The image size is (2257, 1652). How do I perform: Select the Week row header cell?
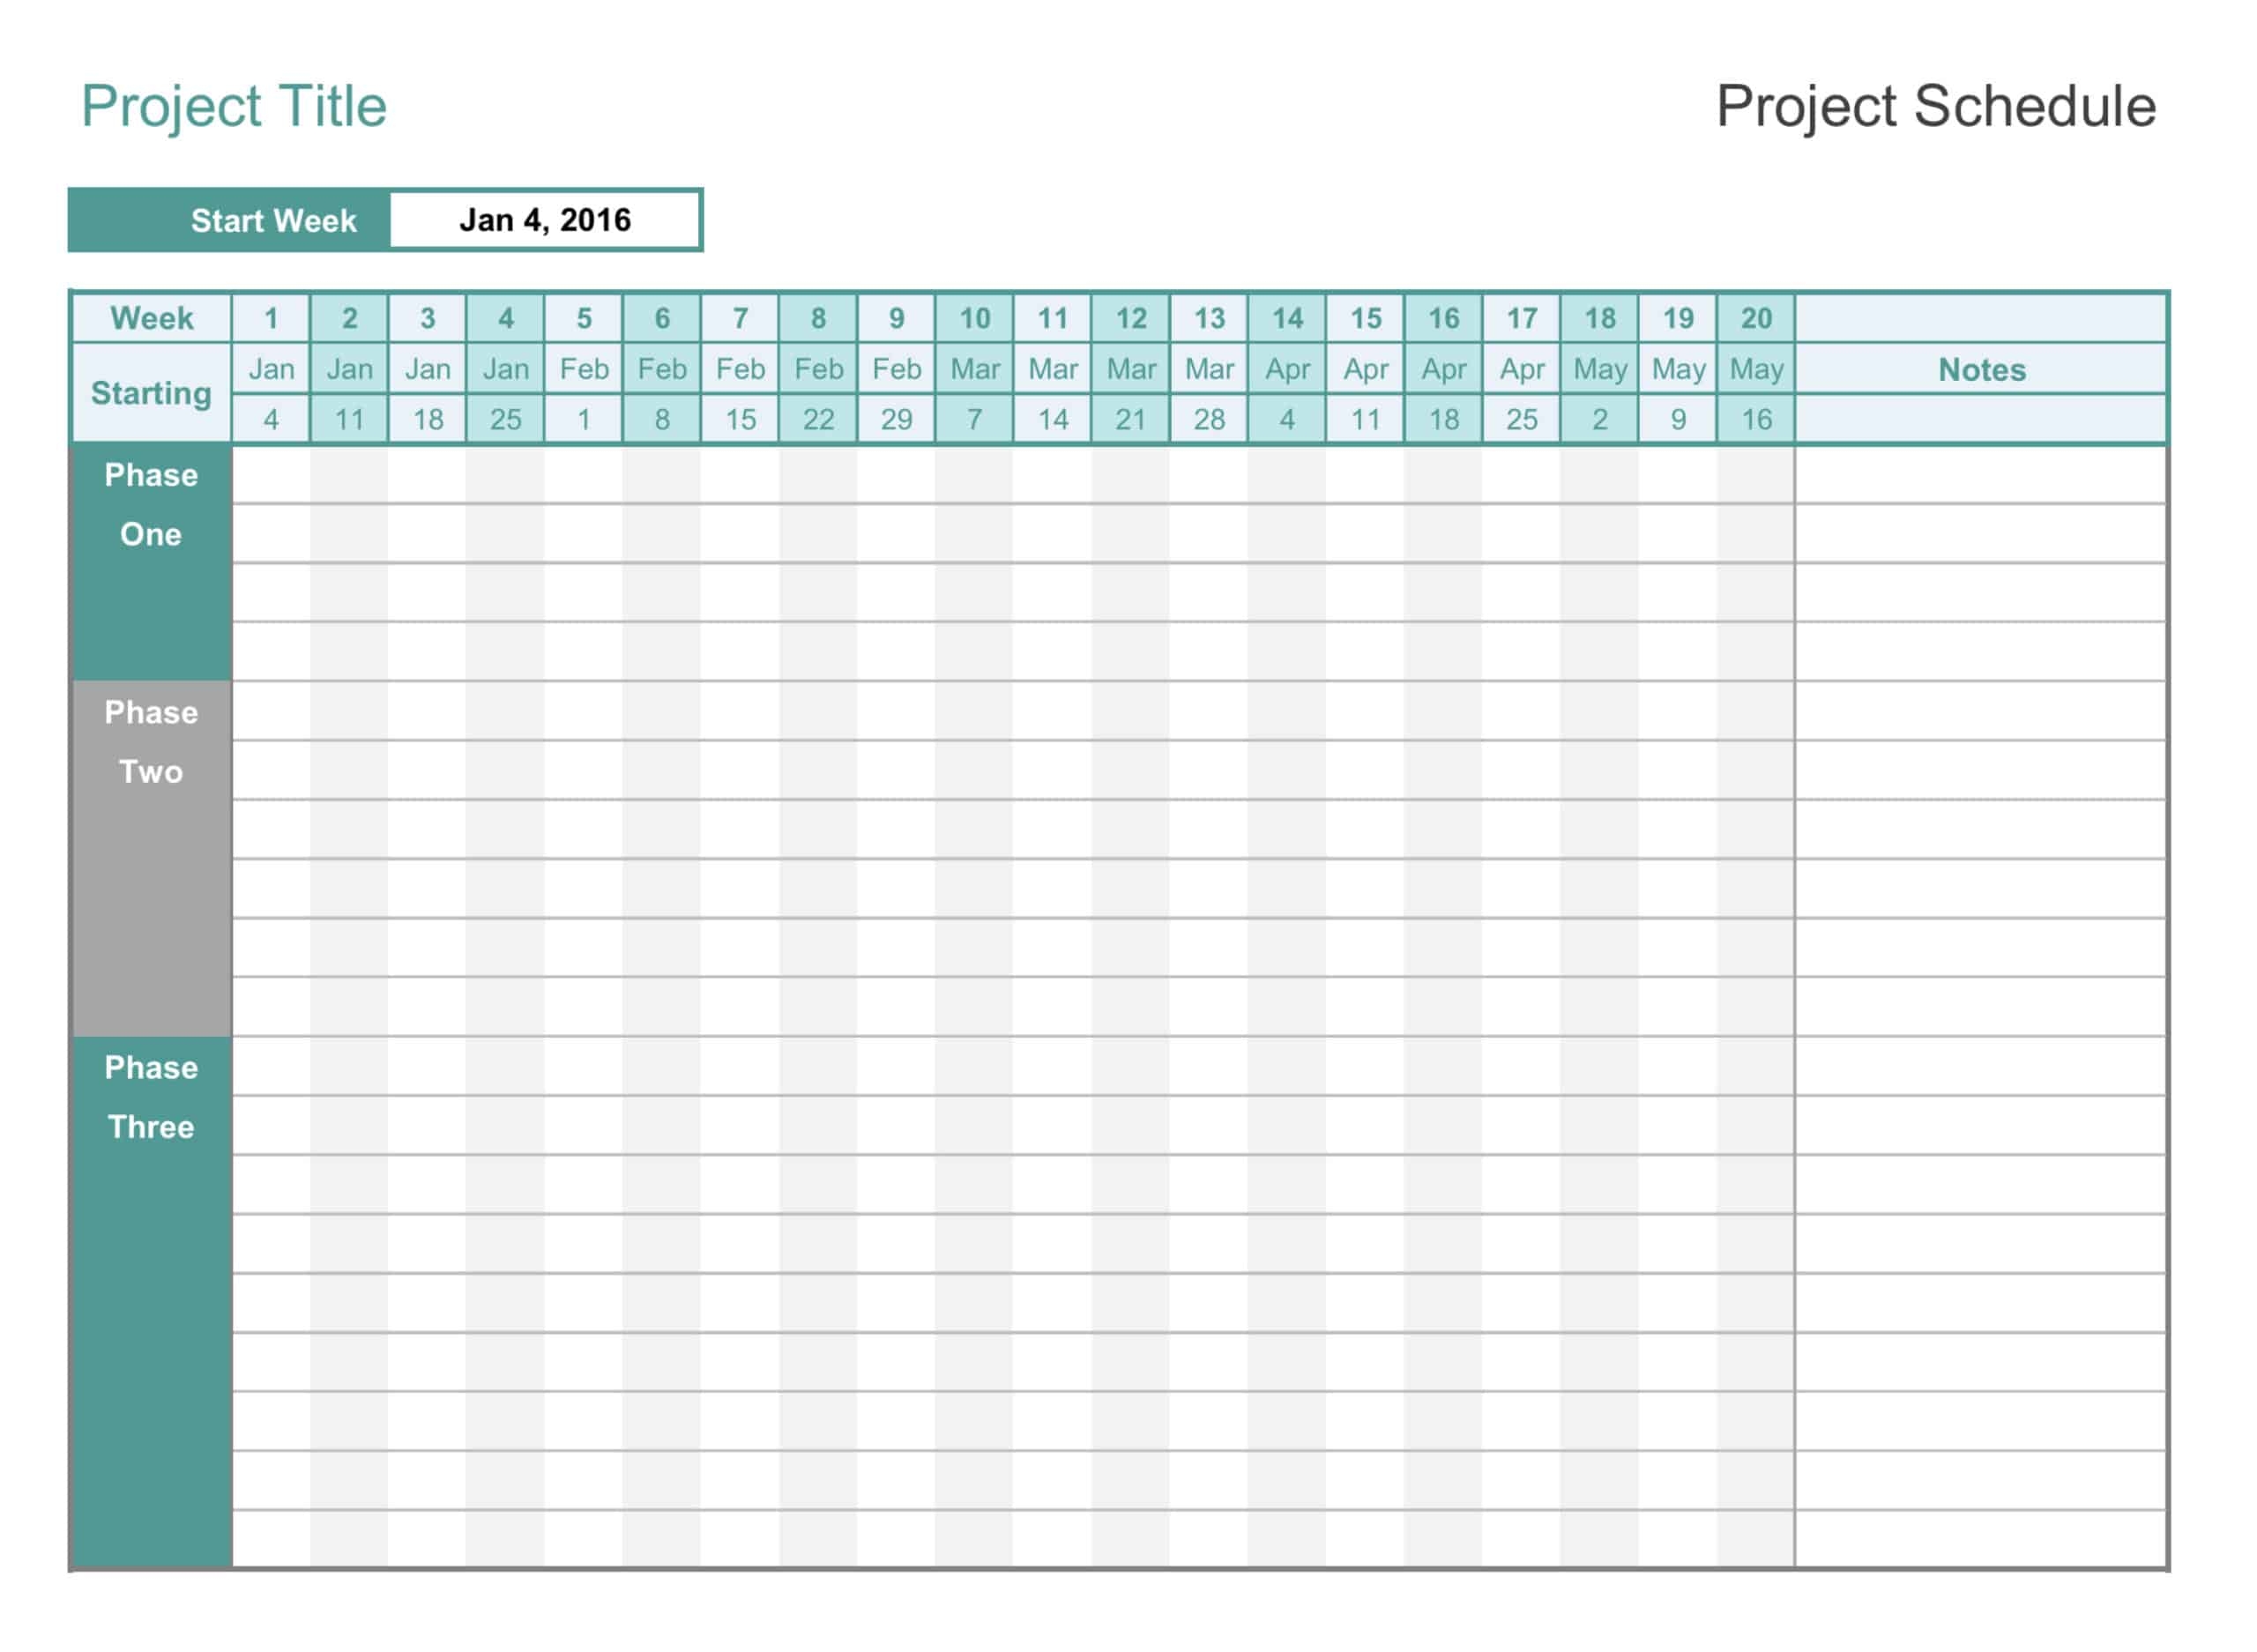click(152, 318)
